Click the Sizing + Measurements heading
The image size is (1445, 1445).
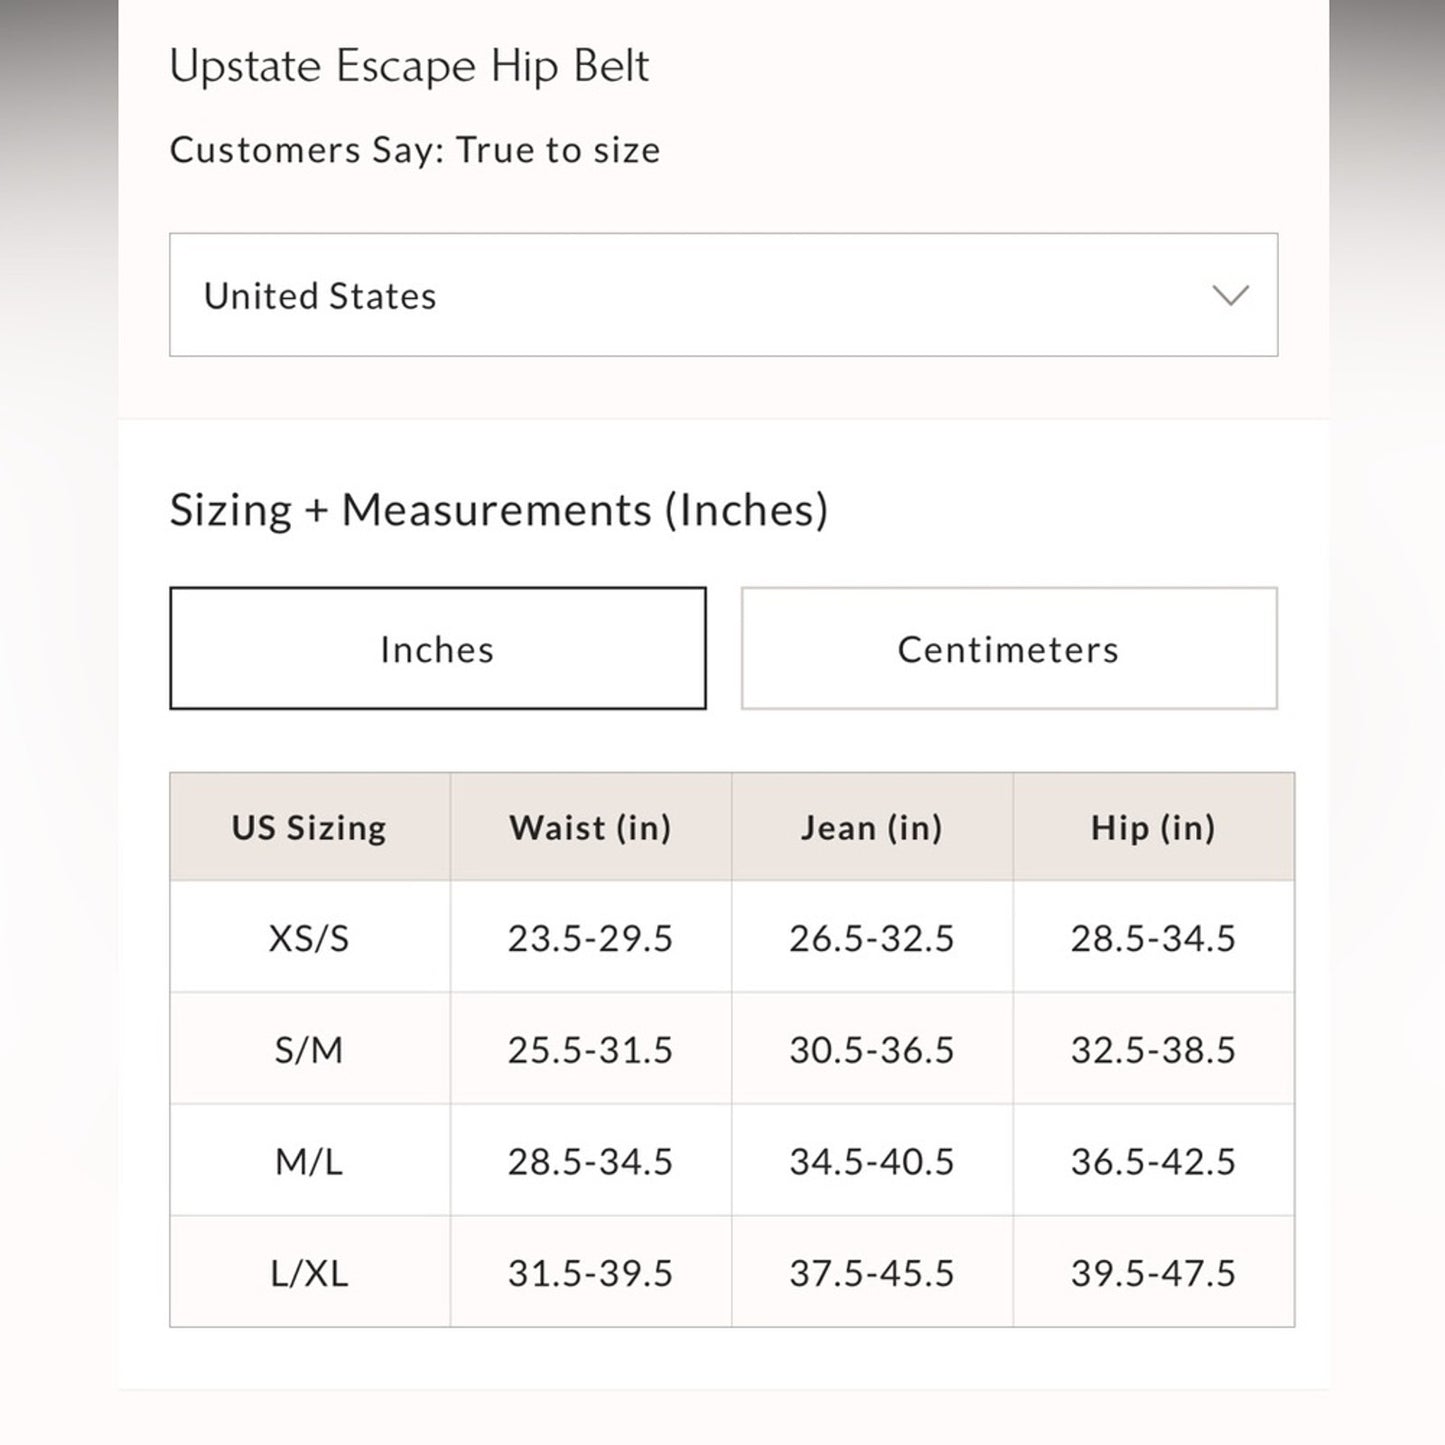pos(498,510)
